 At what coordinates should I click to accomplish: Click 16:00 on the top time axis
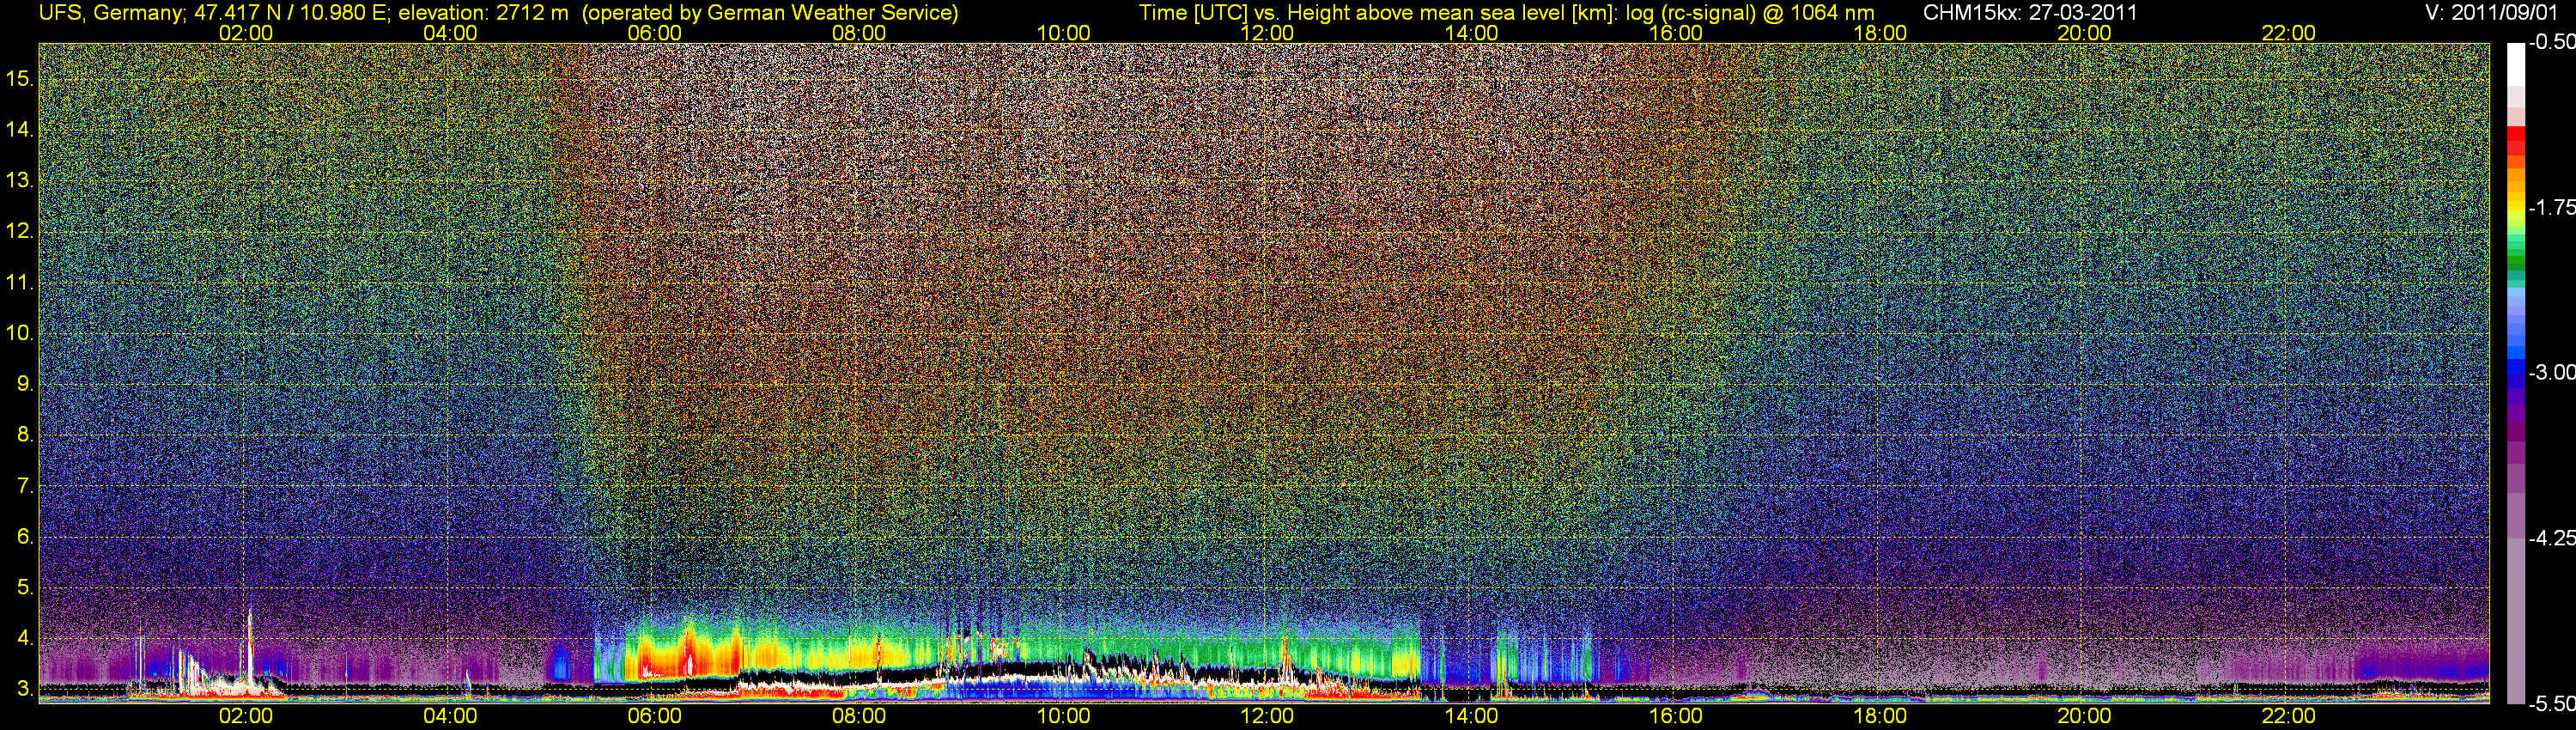(x=1676, y=33)
